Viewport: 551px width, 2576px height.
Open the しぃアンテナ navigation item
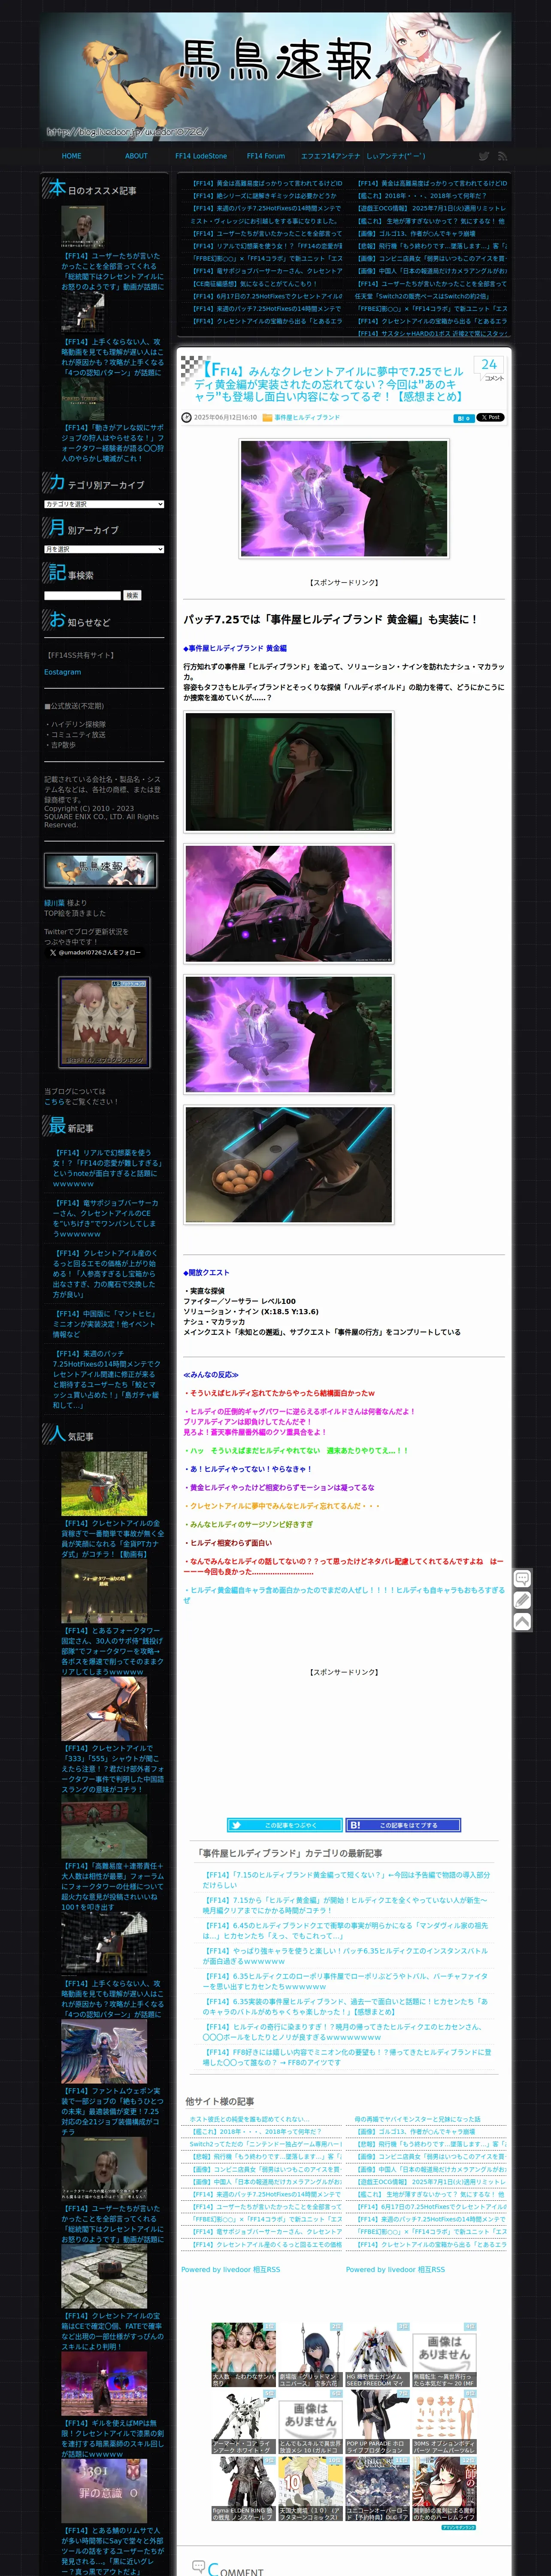click(x=396, y=156)
